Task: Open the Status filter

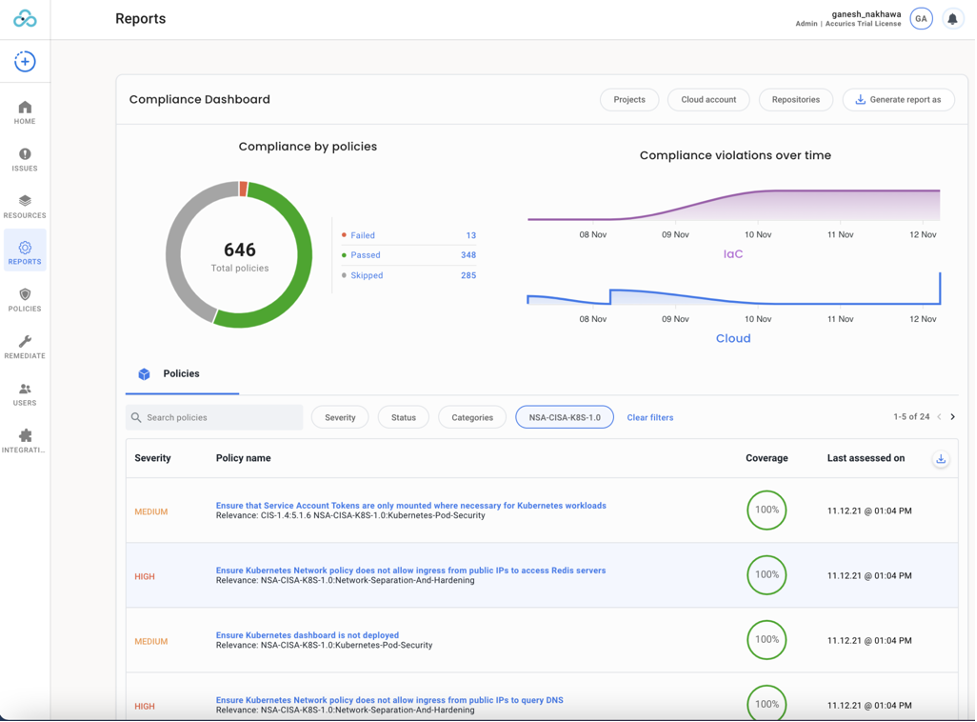Action: (403, 417)
